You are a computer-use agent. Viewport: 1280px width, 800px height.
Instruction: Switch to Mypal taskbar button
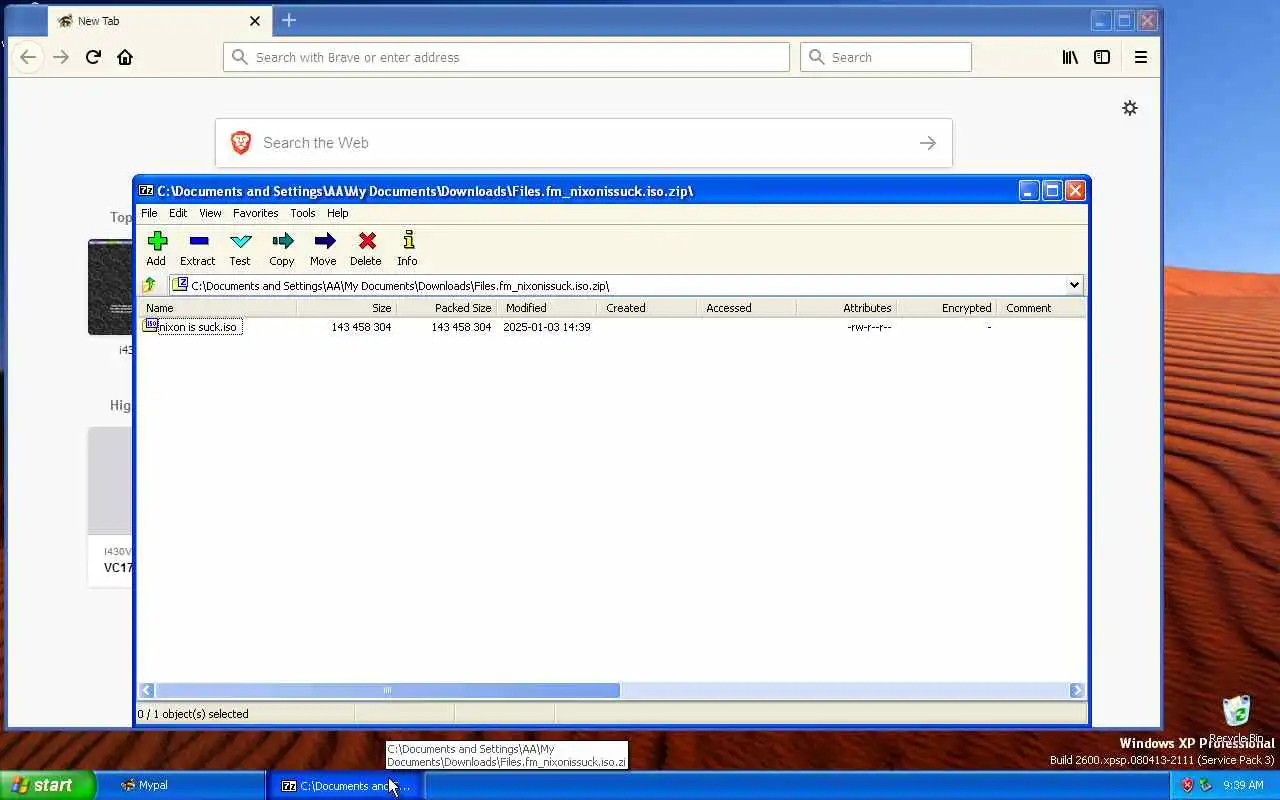tap(187, 785)
